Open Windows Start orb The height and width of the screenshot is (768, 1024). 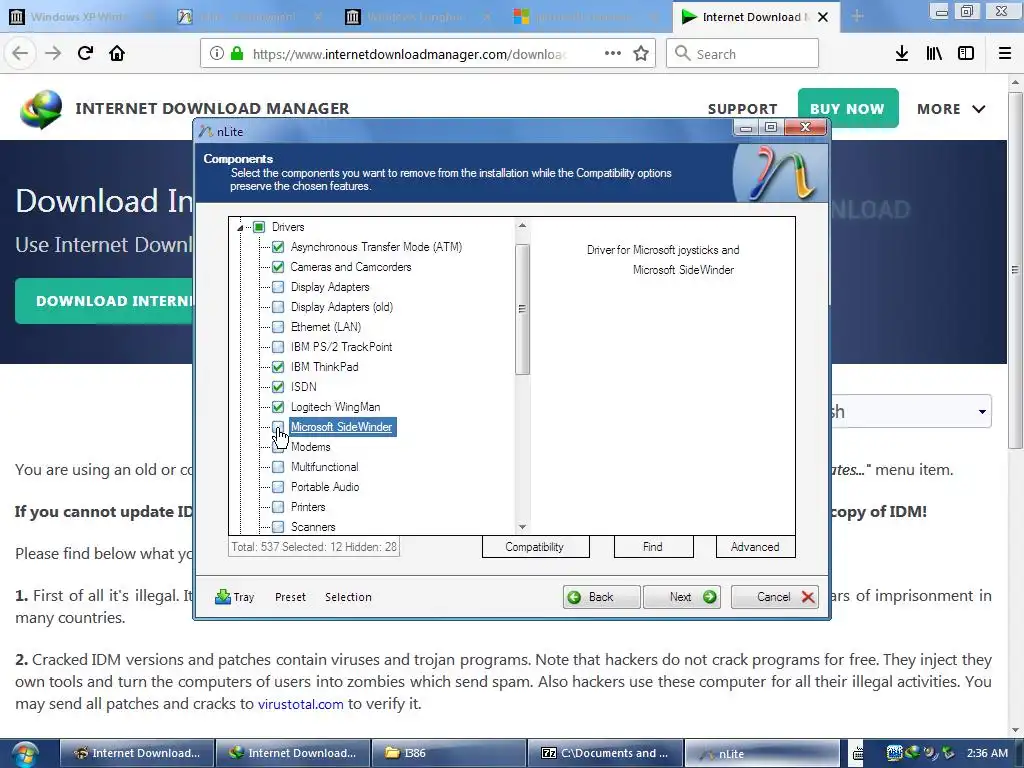25,754
